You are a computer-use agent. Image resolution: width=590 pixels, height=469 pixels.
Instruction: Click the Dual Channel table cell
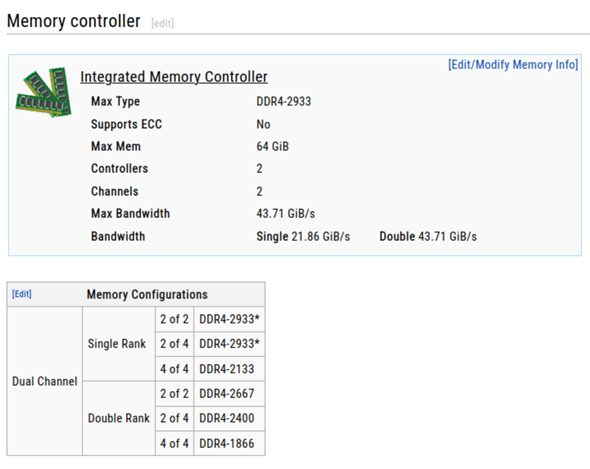[x=45, y=381]
